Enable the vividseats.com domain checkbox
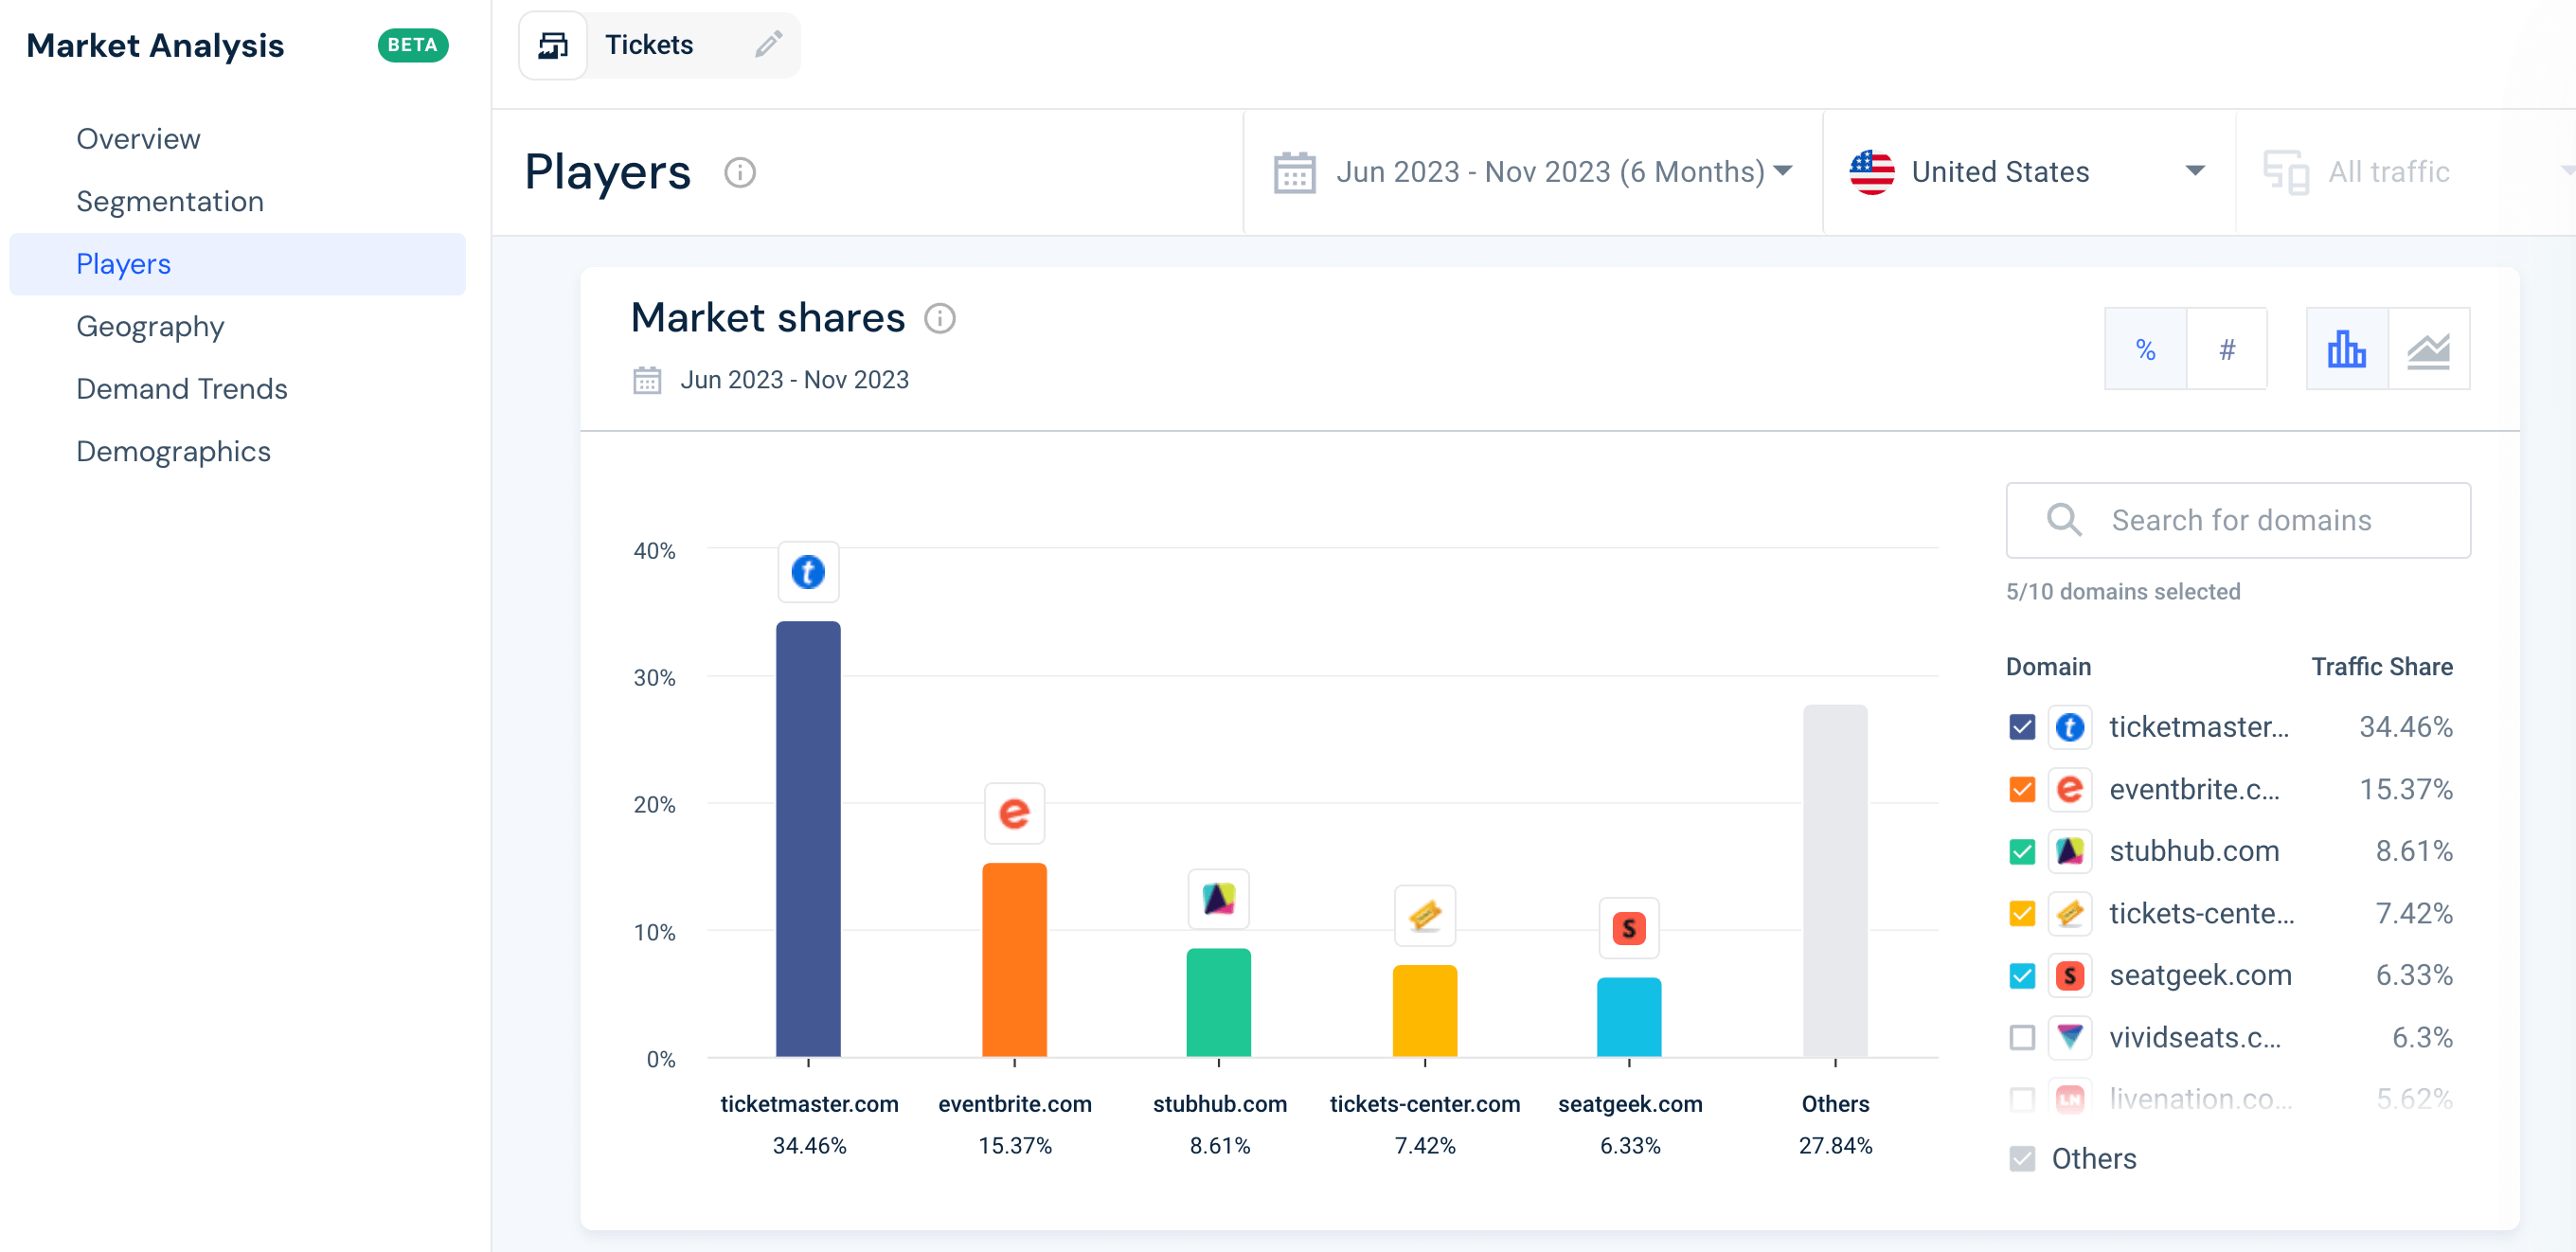The width and height of the screenshot is (2576, 1252). pyautogui.click(x=2022, y=1037)
